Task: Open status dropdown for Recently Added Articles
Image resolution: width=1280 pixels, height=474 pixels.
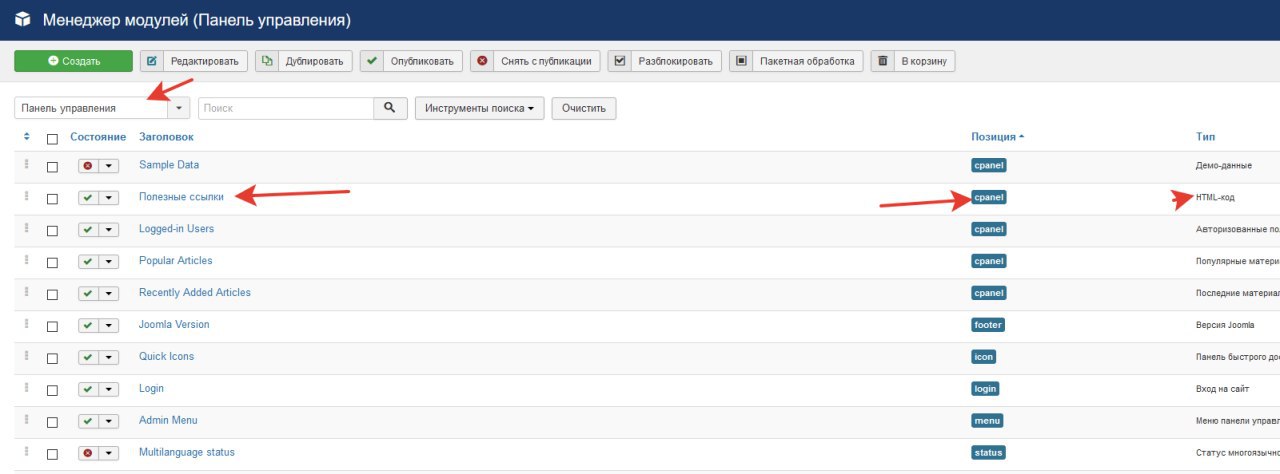Action: pyautogui.click(x=108, y=294)
